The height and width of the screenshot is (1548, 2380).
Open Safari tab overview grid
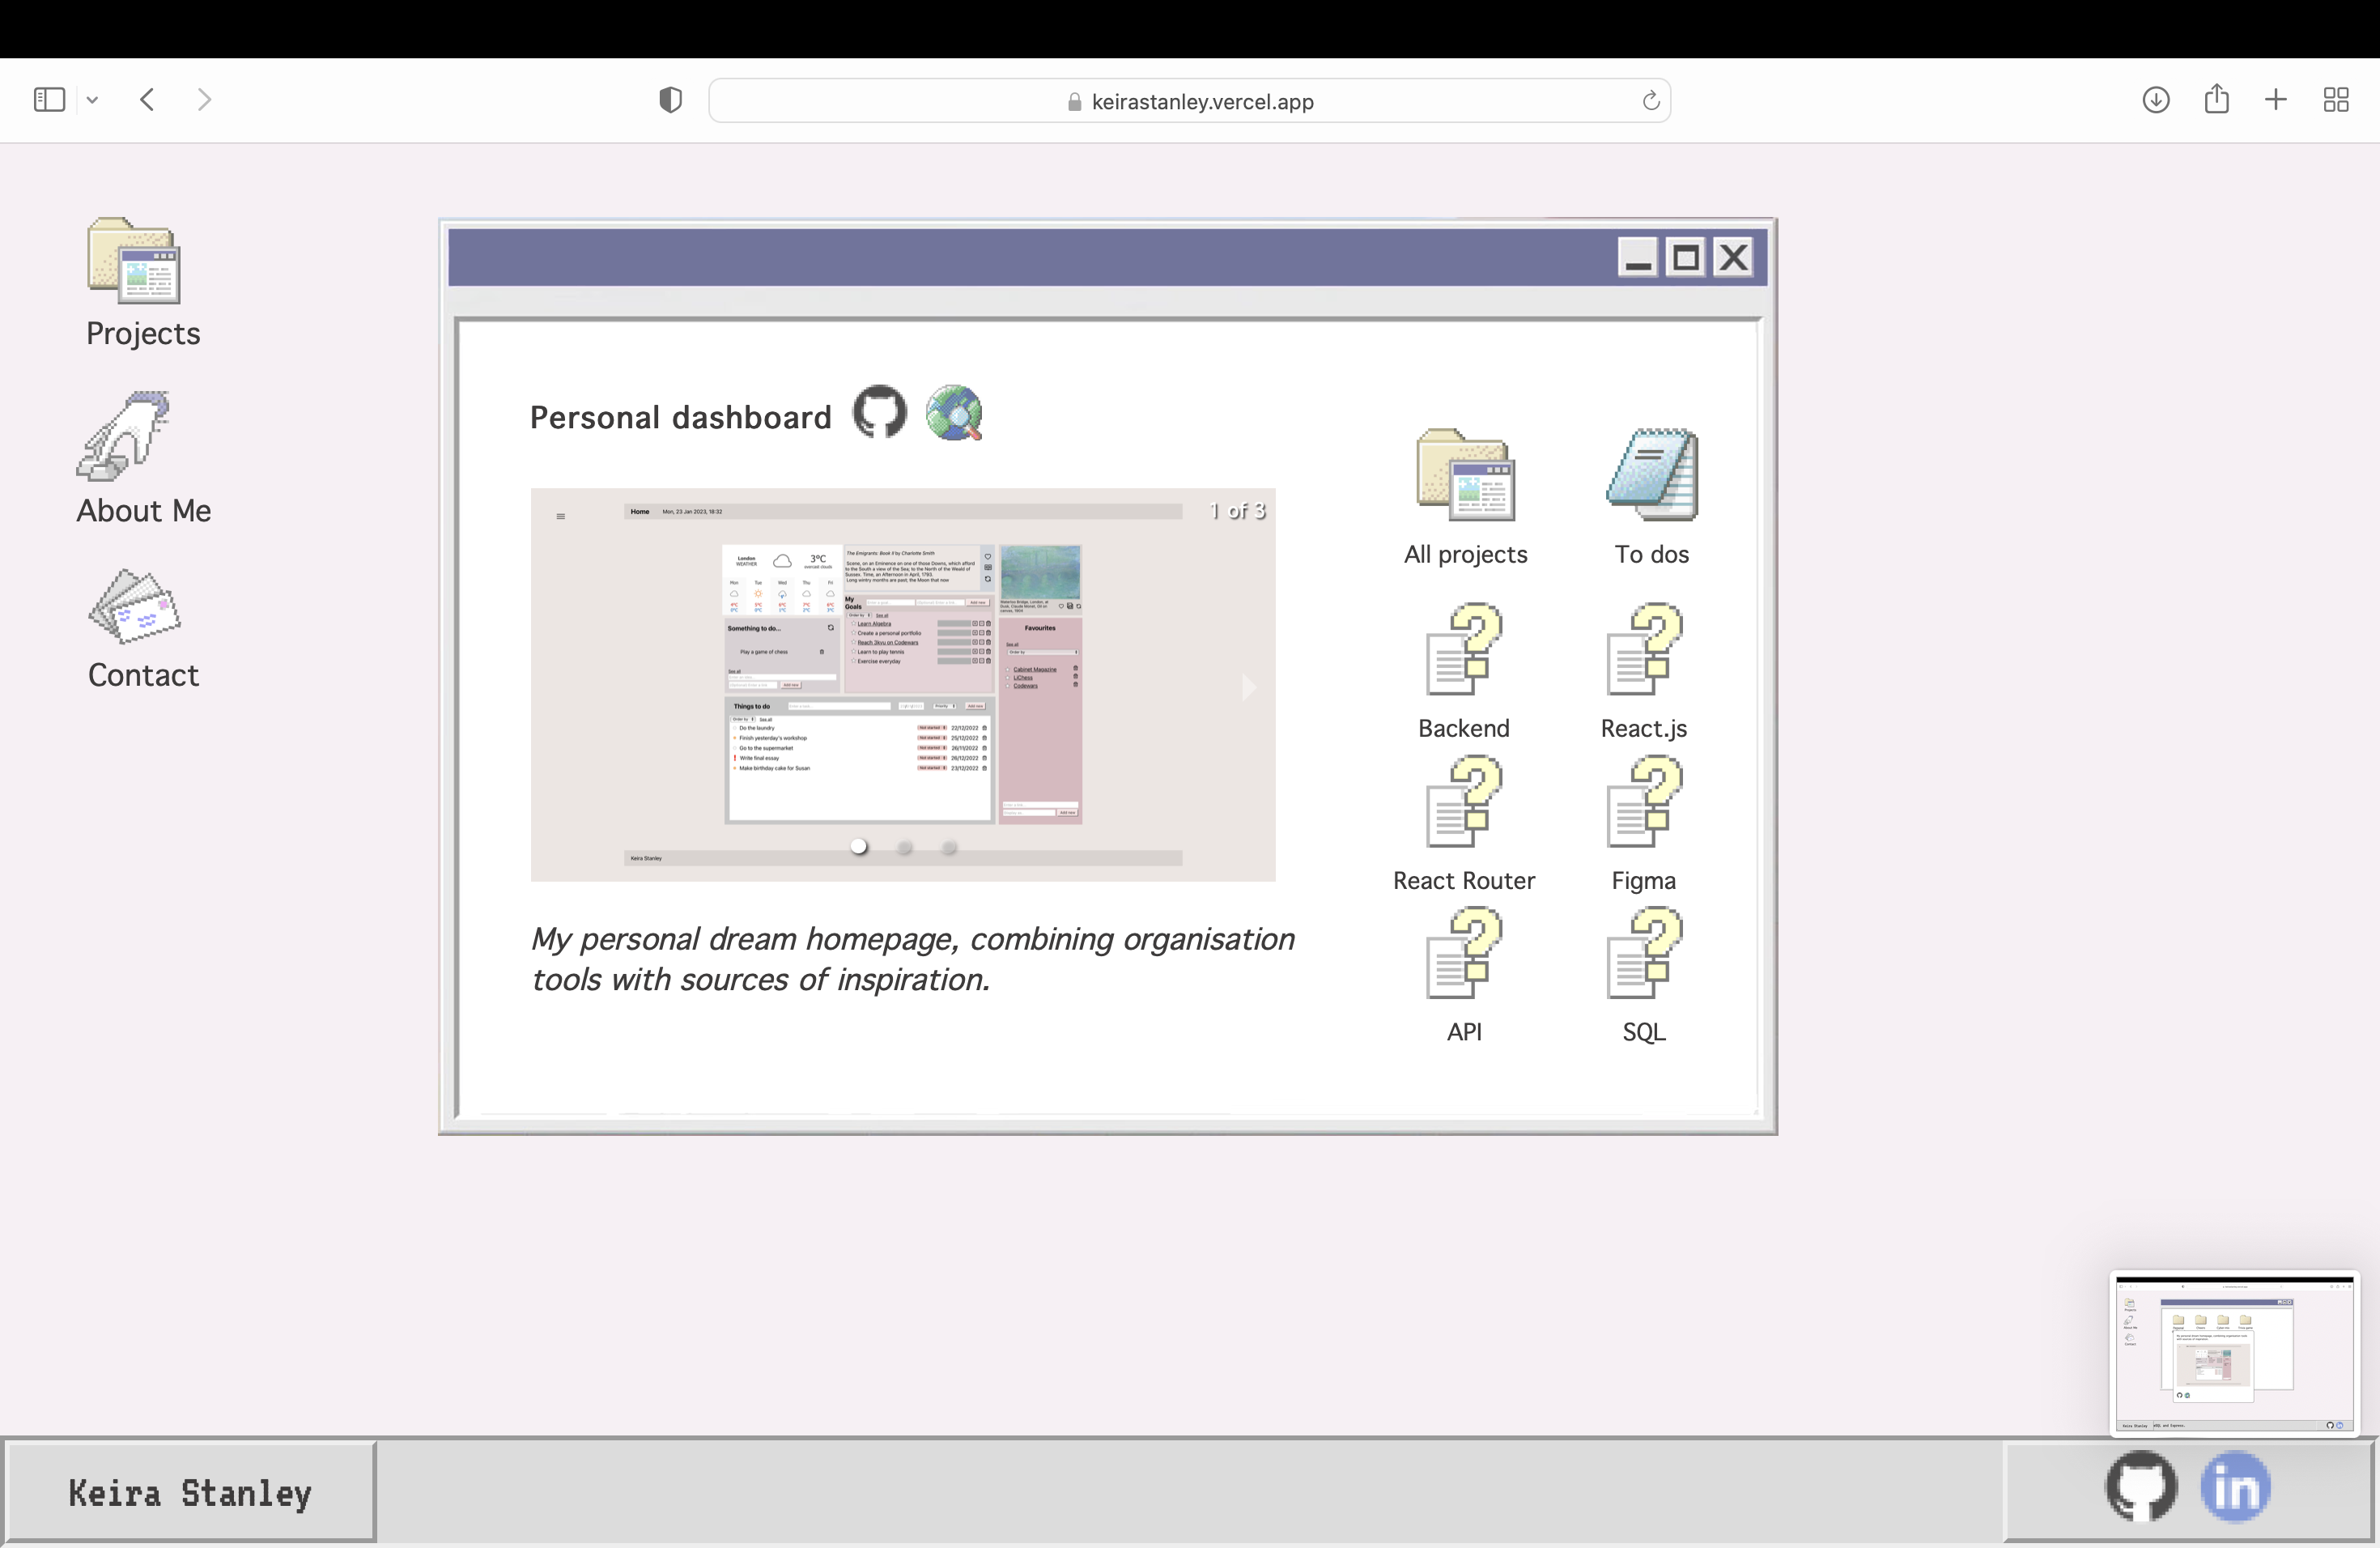click(x=2335, y=100)
